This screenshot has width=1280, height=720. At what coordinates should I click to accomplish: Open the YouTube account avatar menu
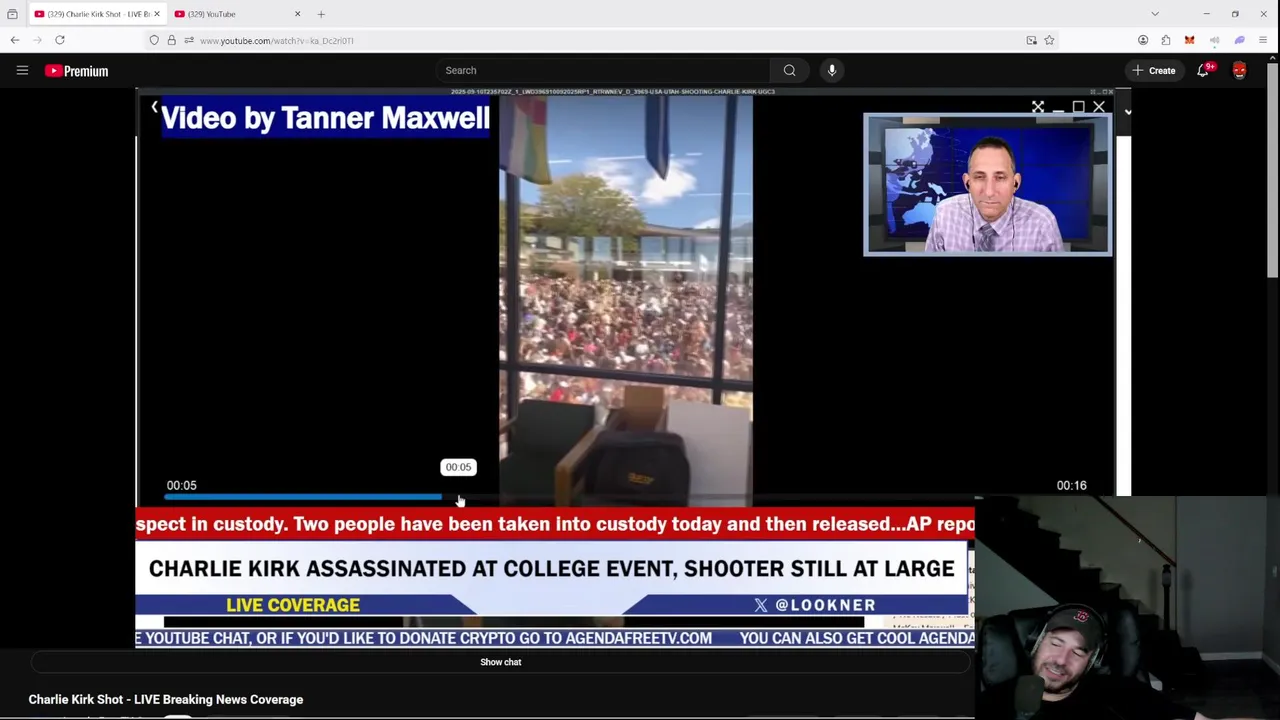click(1240, 70)
